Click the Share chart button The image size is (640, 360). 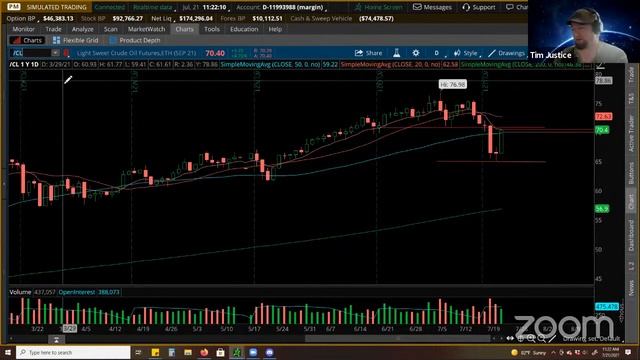[x=369, y=53]
